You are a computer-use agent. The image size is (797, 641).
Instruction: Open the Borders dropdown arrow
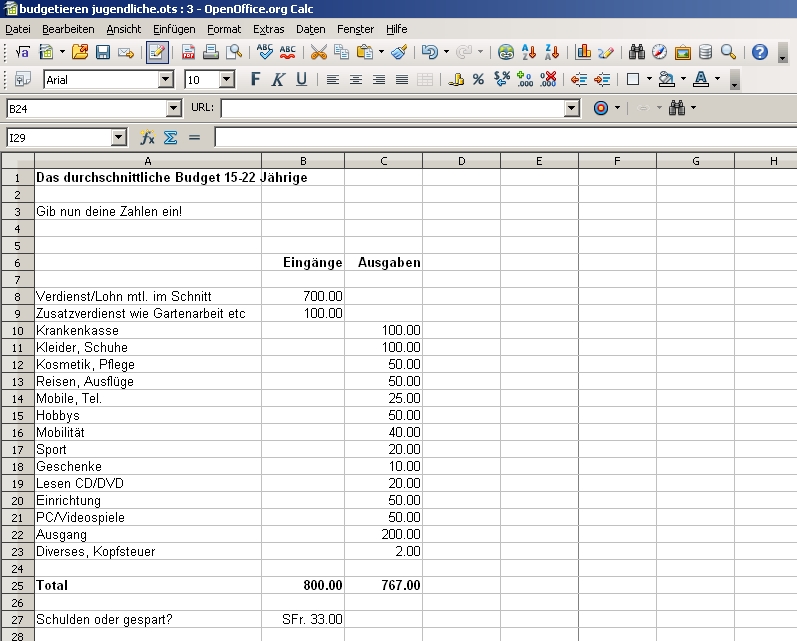coord(649,79)
